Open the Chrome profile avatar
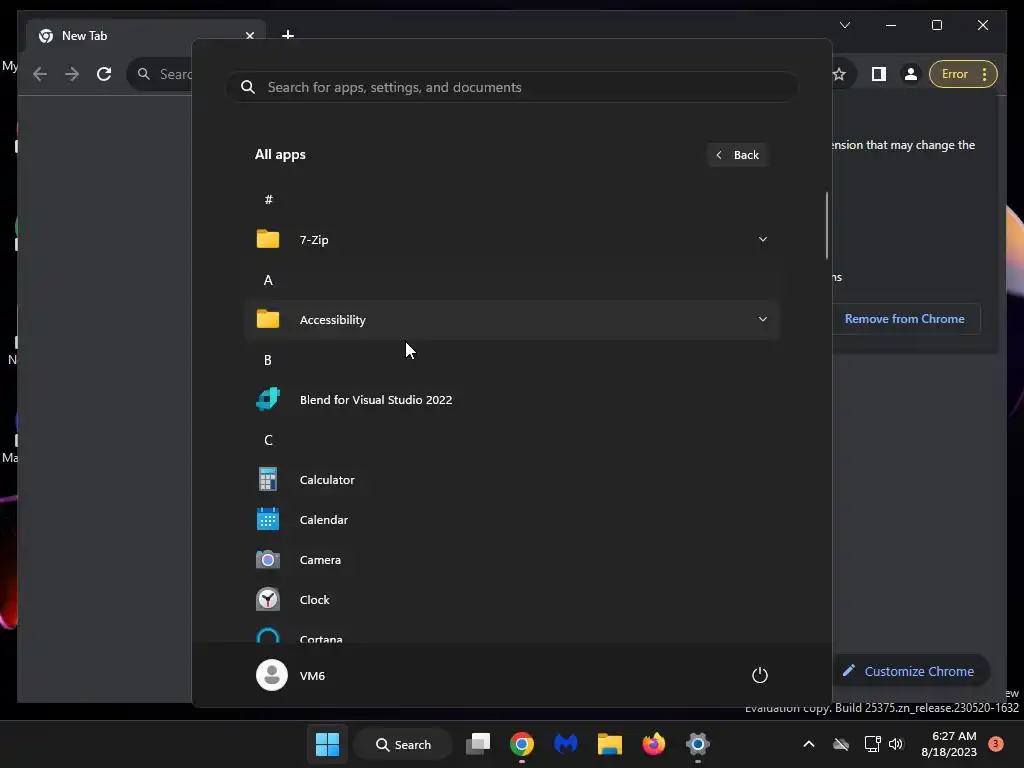The height and width of the screenshot is (768, 1024). click(x=910, y=74)
